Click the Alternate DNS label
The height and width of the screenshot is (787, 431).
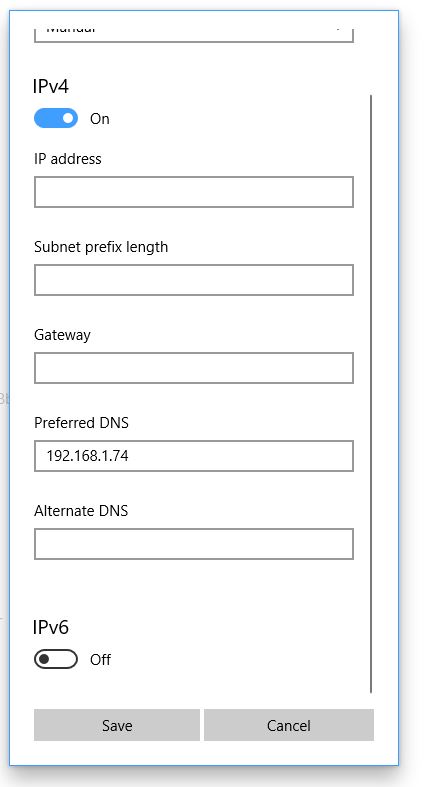click(x=81, y=511)
